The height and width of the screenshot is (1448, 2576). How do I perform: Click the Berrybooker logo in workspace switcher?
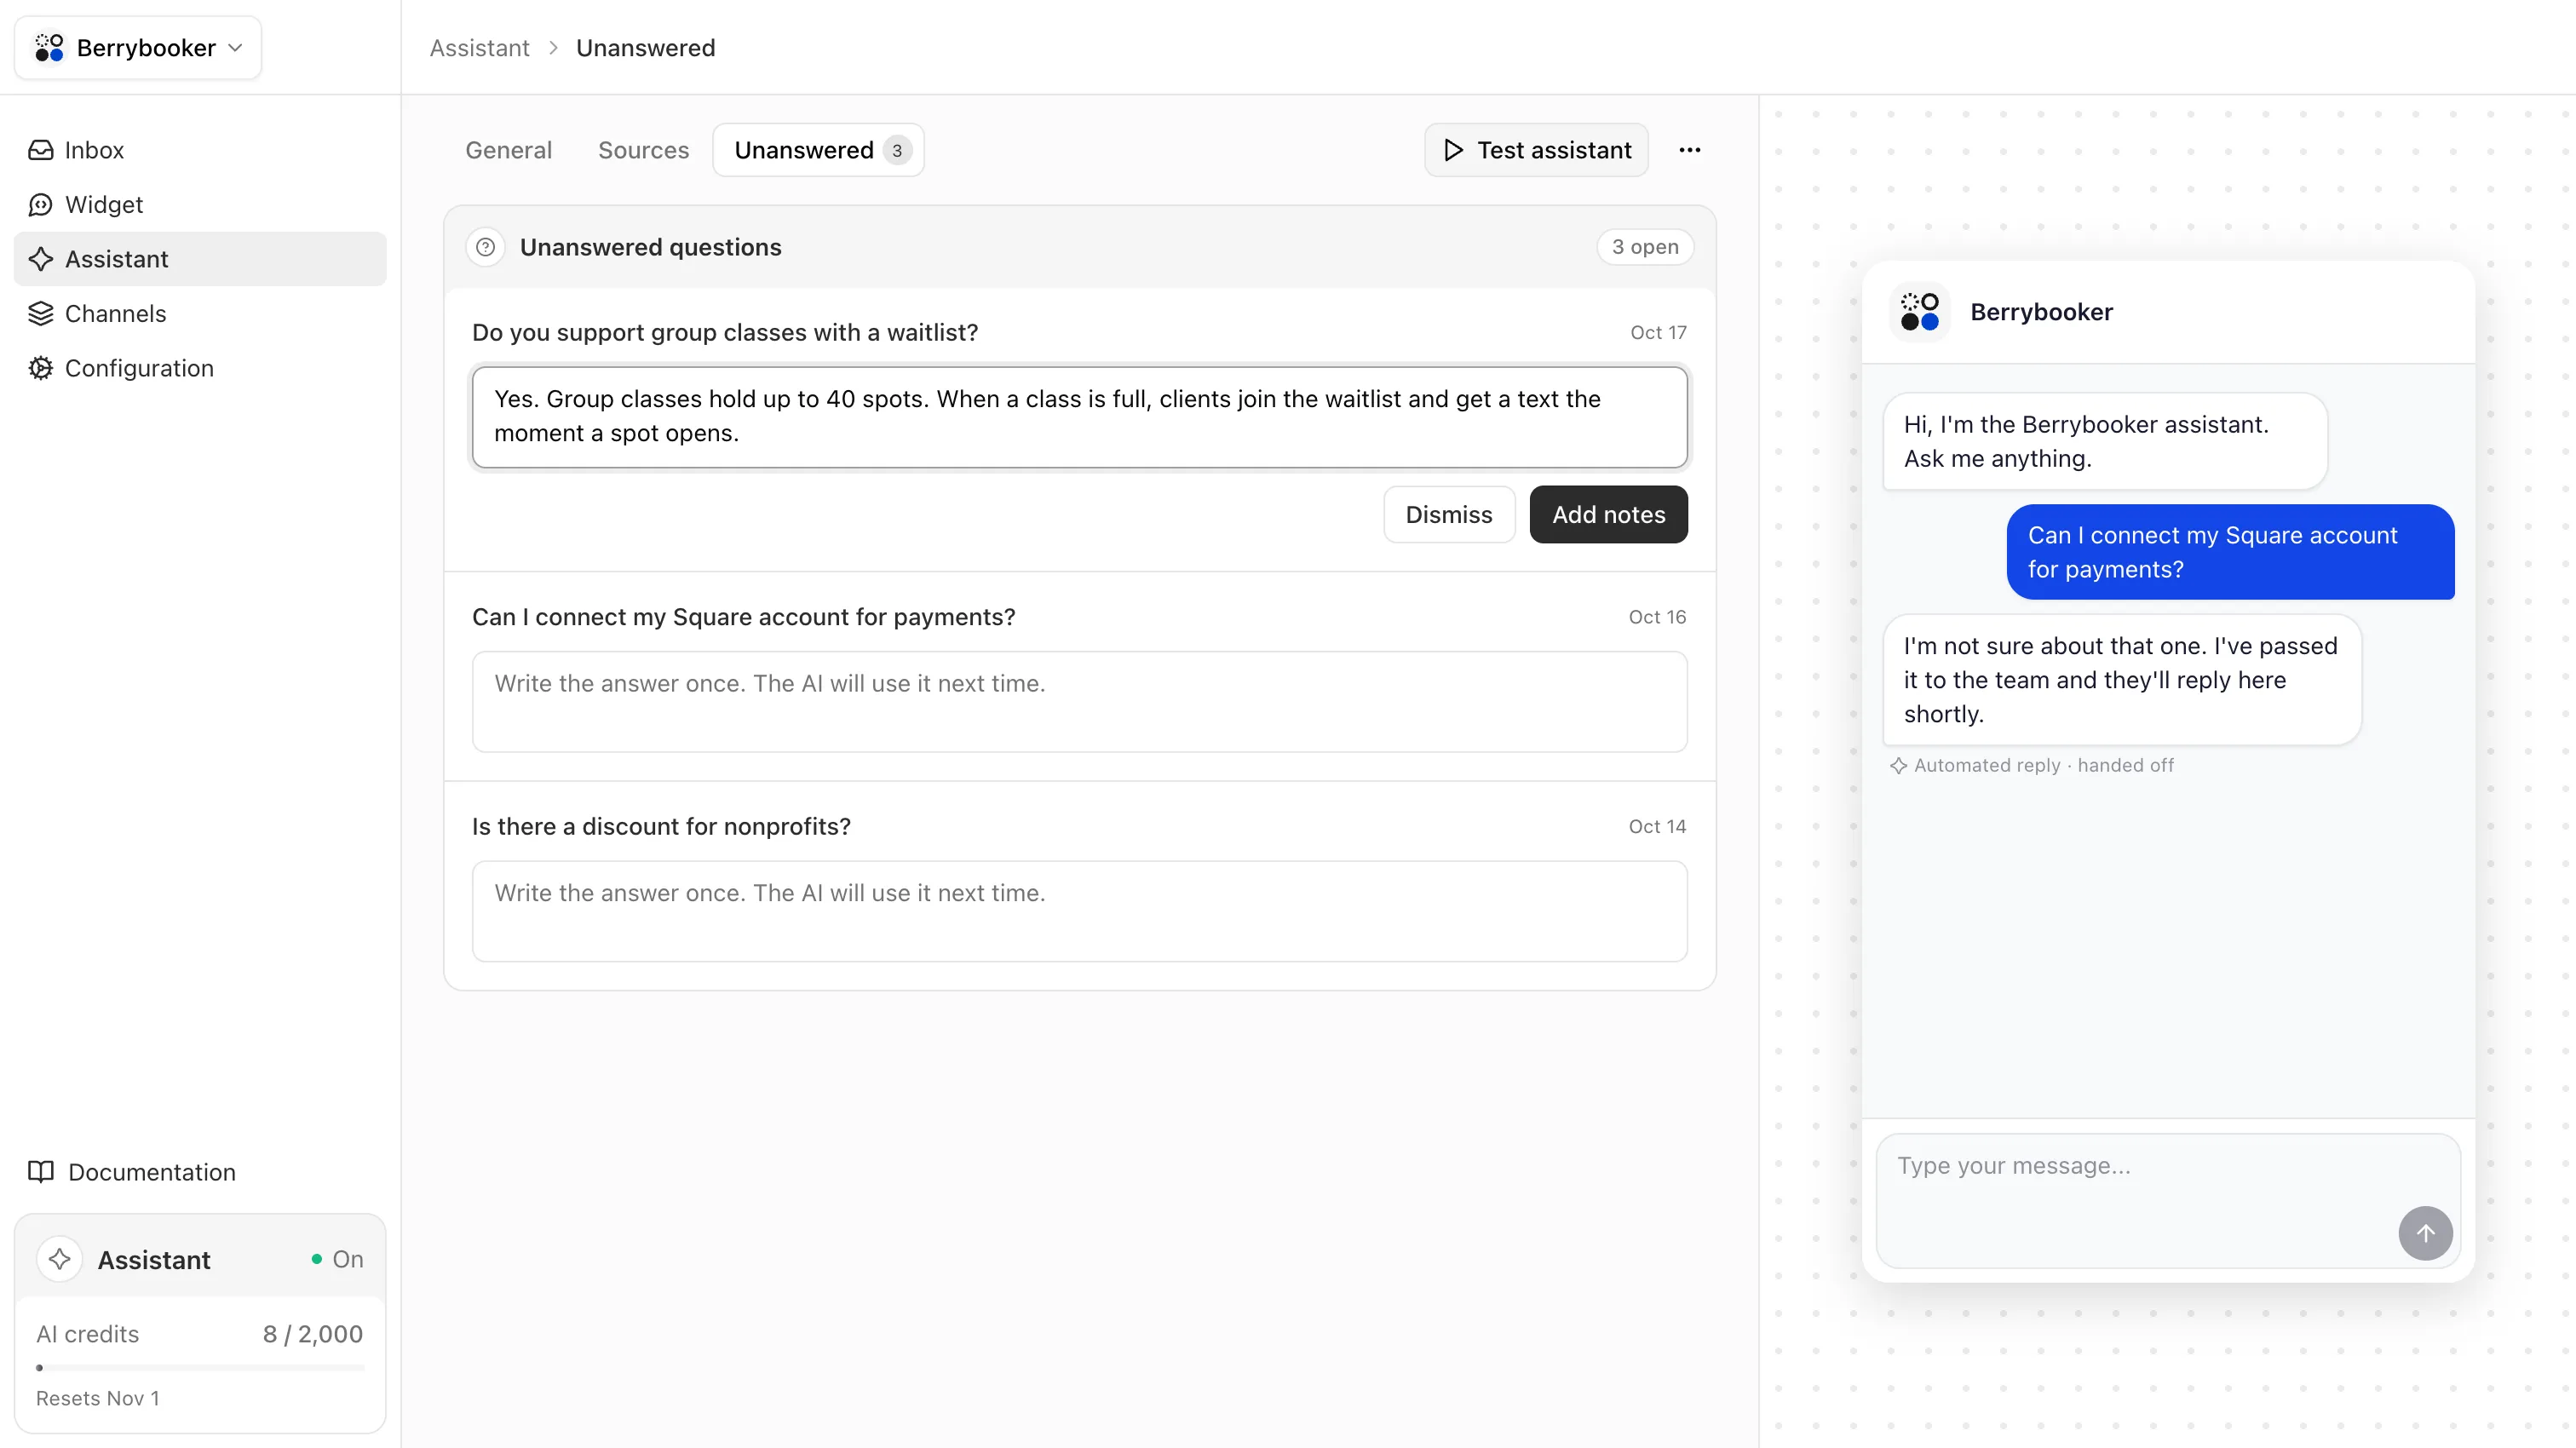click(49, 47)
